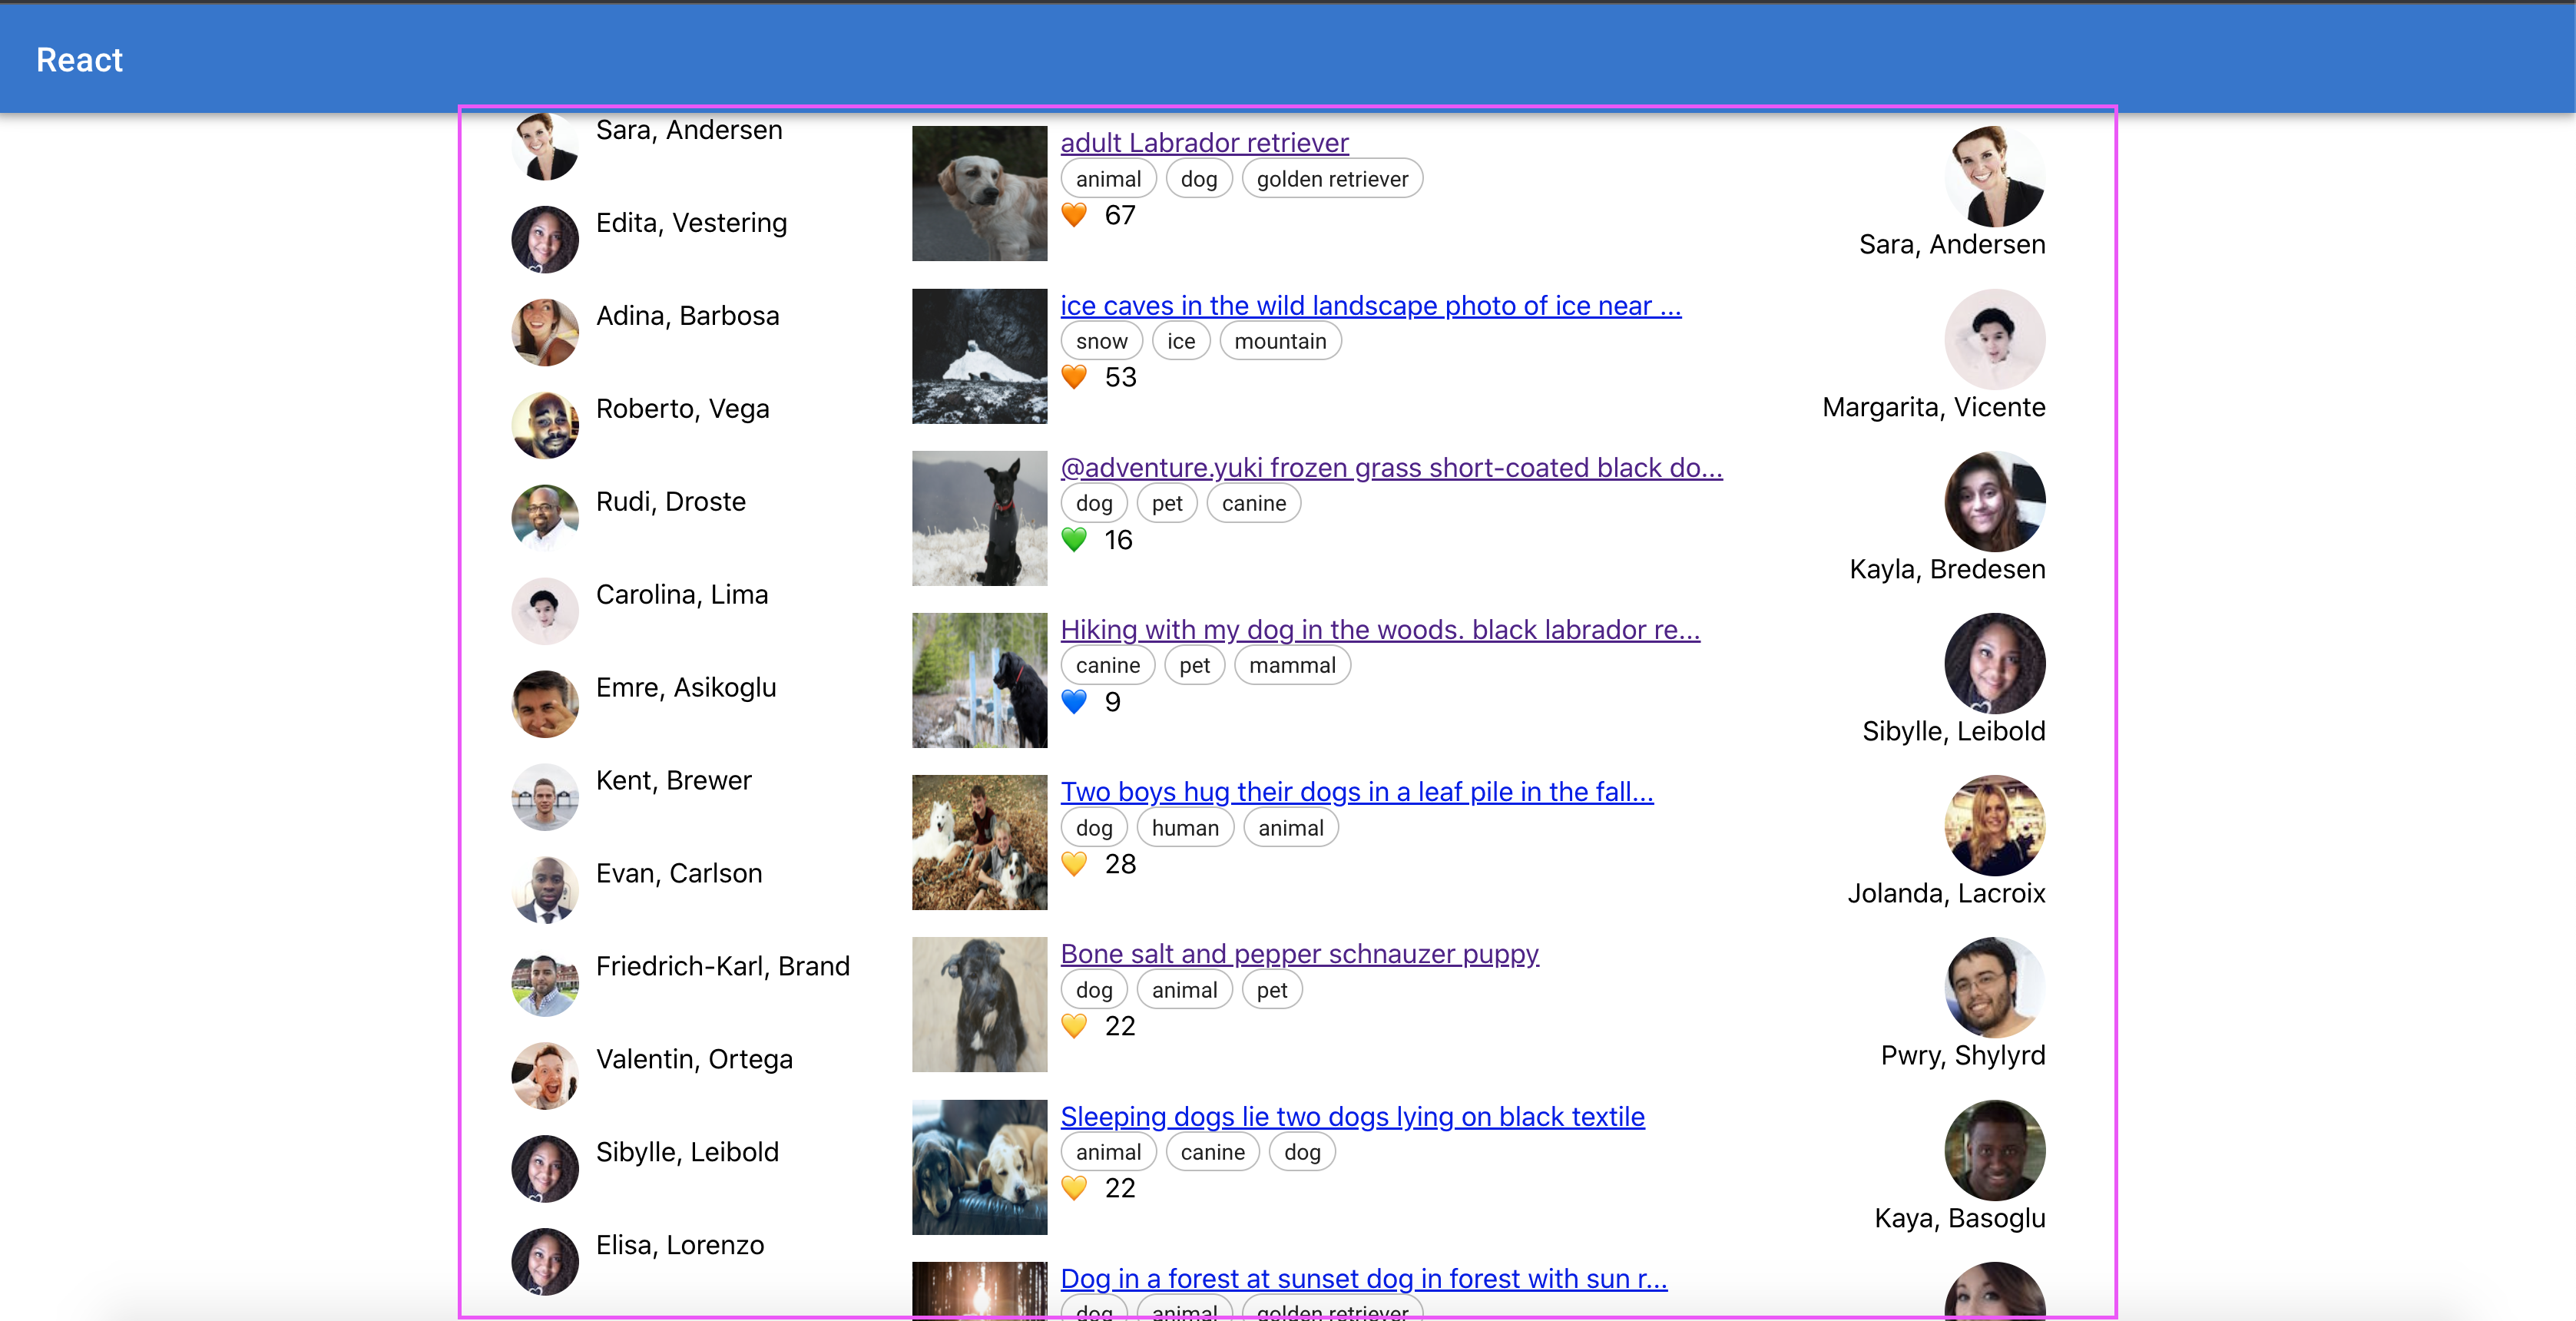Viewport: 2576px width, 1321px height.
Task: Open 'adult Labrador retriever' photo link
Action: 1204,143
